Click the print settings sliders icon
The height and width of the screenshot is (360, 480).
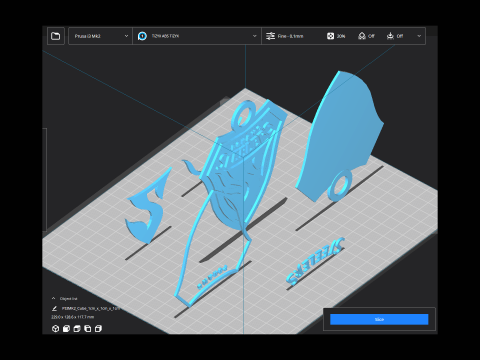[270, 36]
